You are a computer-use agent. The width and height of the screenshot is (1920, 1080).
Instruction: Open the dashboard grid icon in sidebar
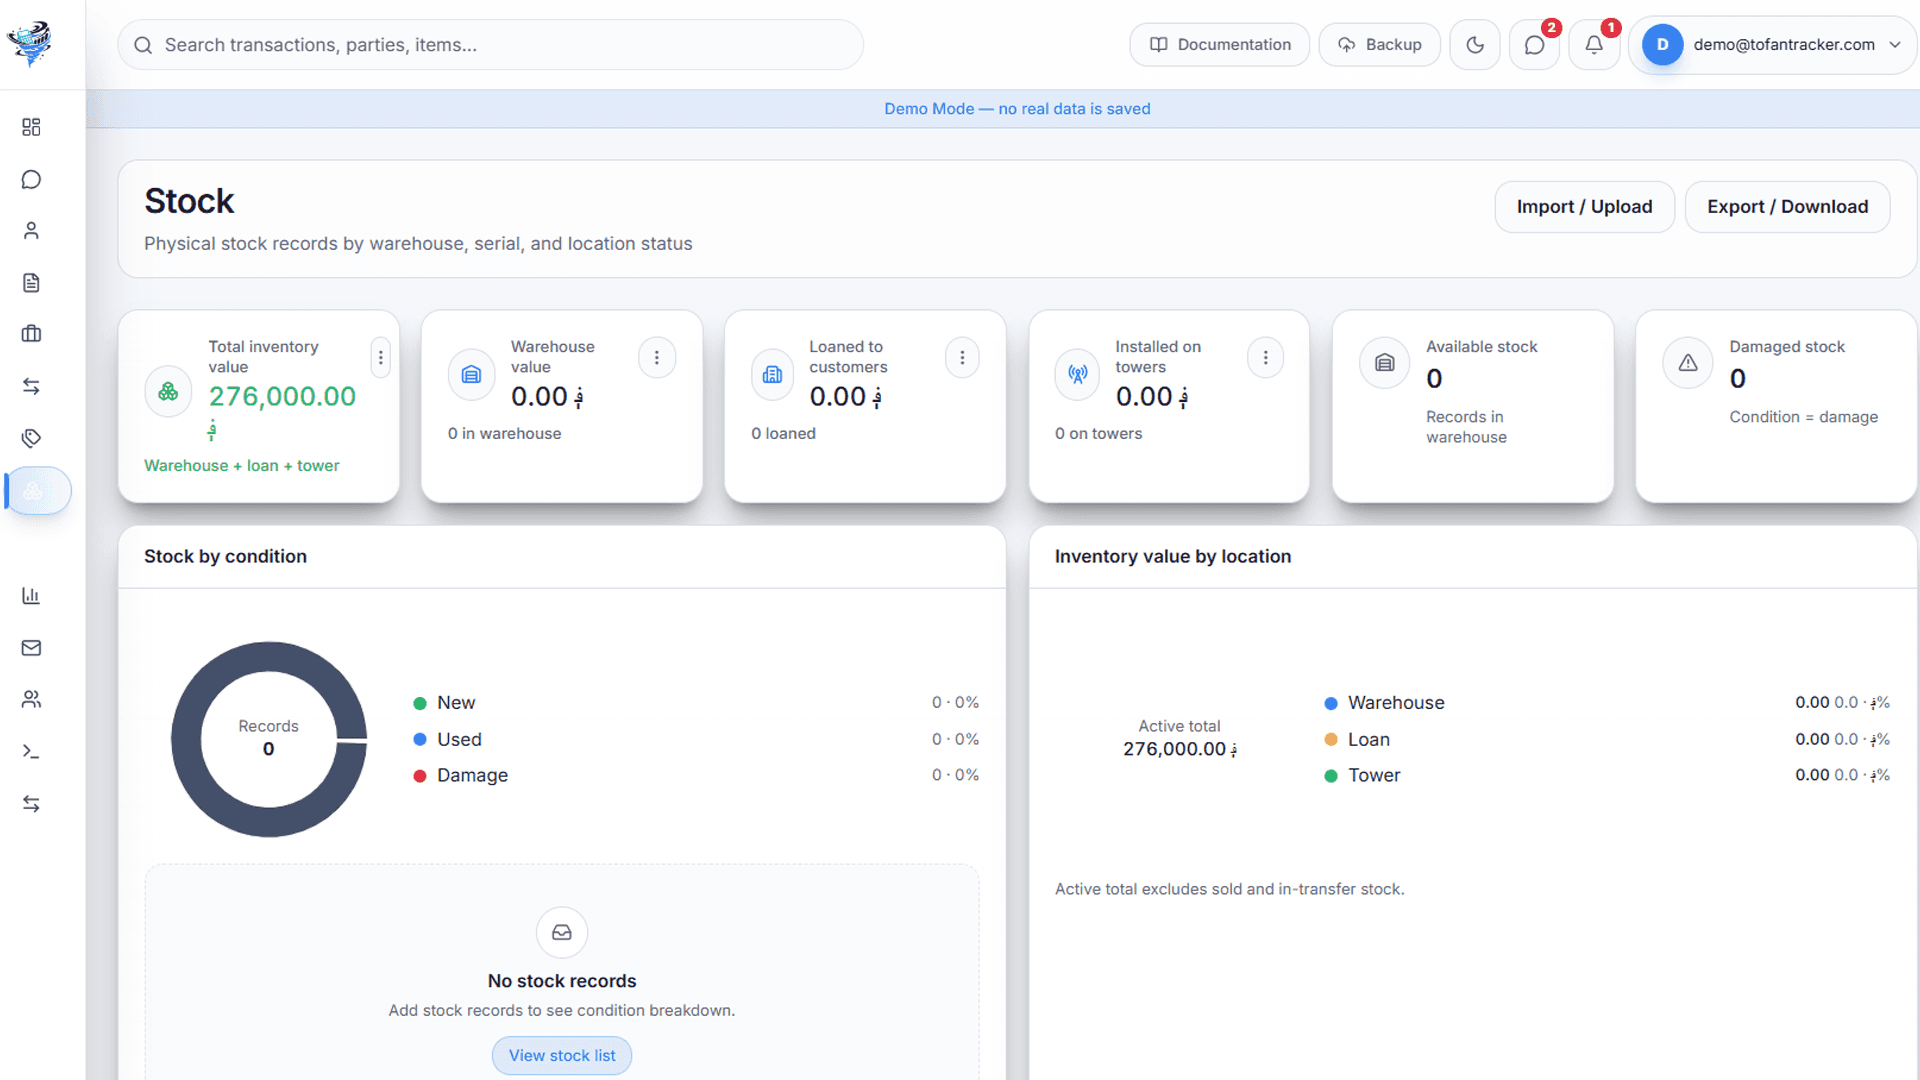[x=31, y=127]
